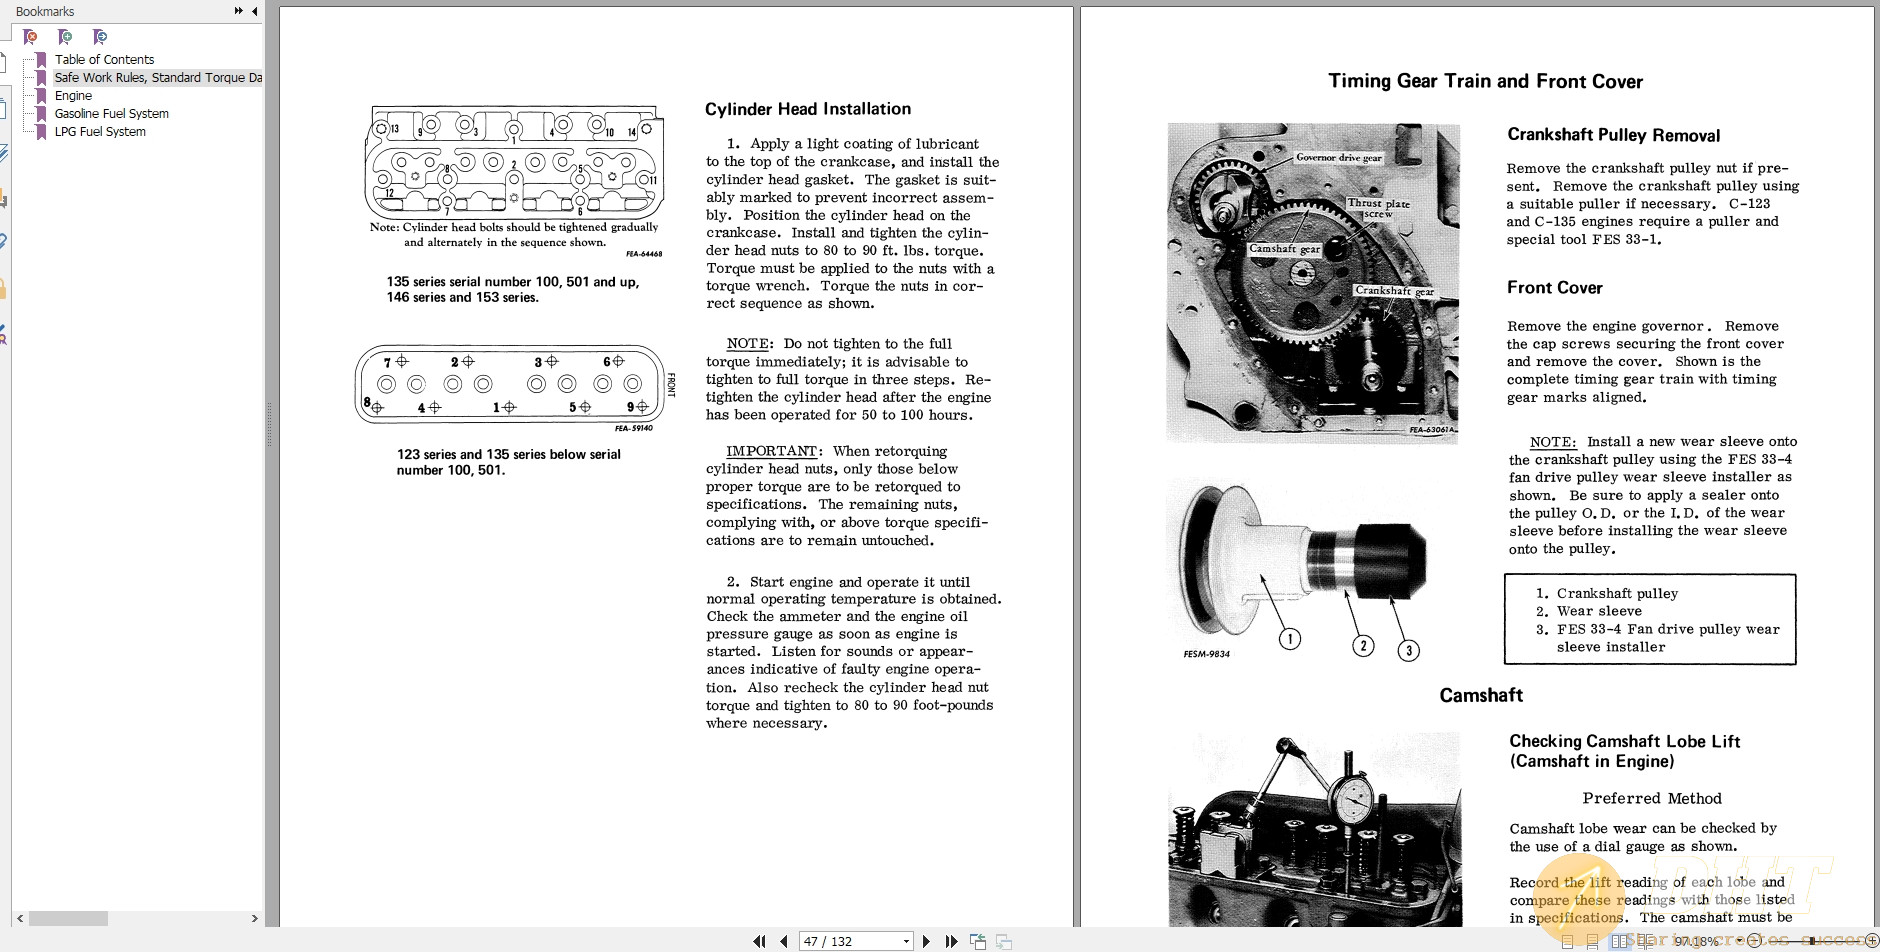Click the zoom out minus icon
The width and height of the screenshot is (1880, 952).
(1755, 941)
